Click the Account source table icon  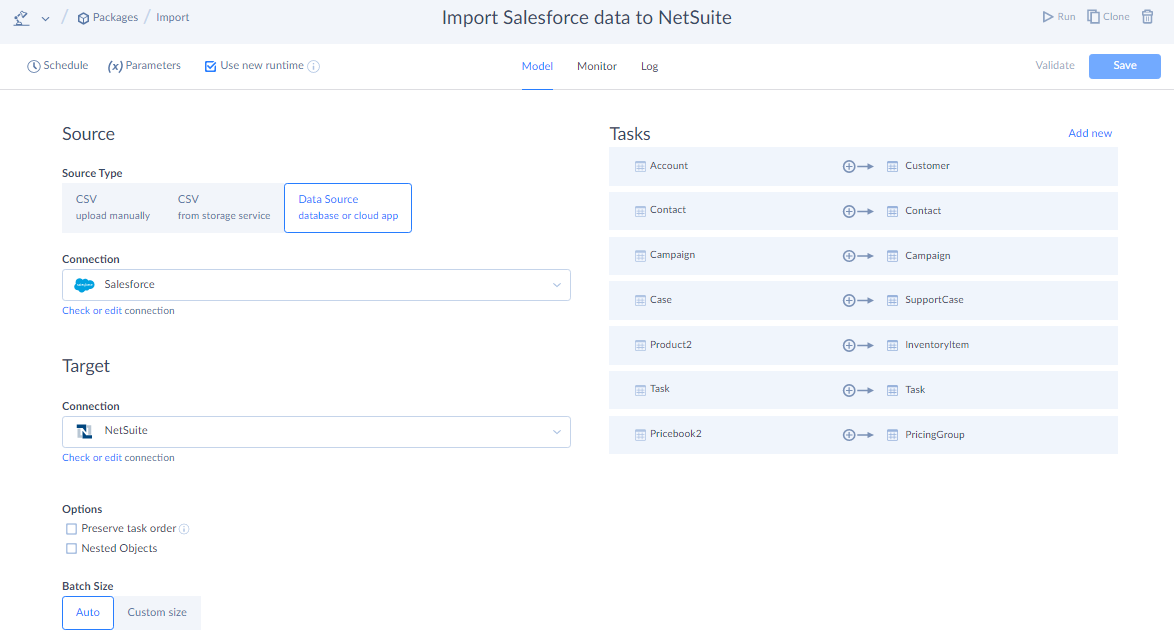pos(640,166)
